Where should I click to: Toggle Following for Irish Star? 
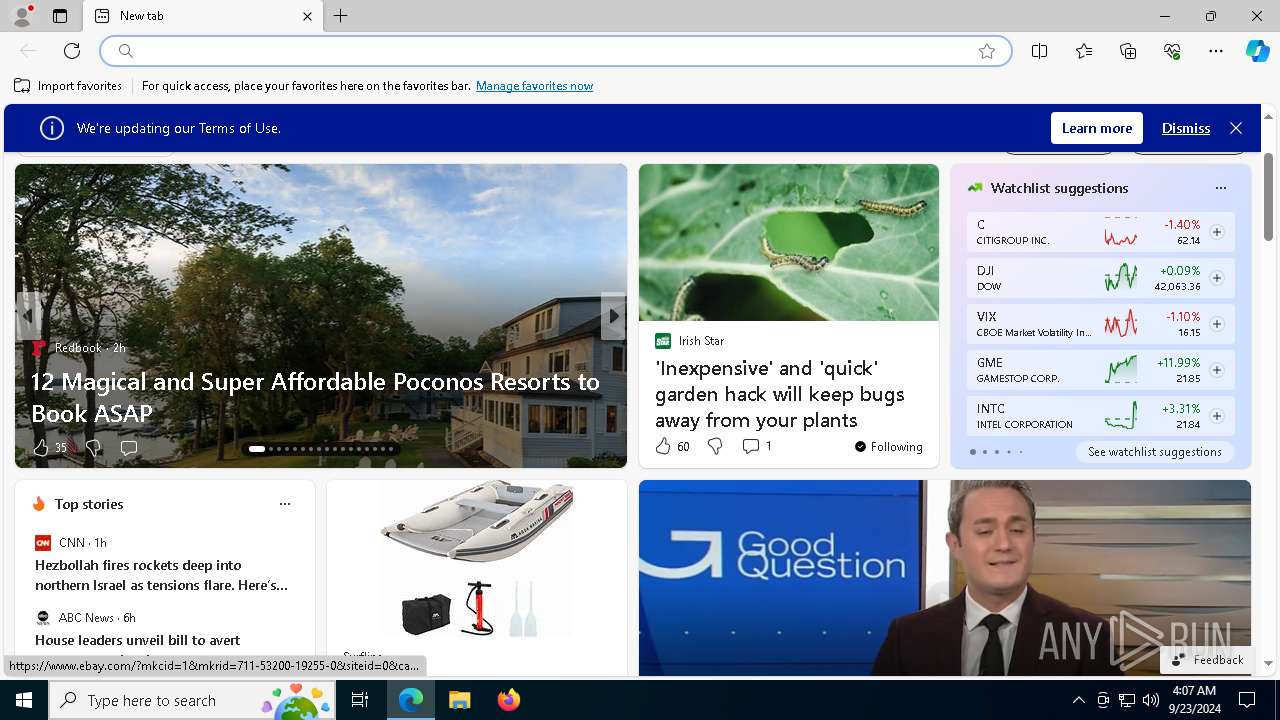point(888,446)
